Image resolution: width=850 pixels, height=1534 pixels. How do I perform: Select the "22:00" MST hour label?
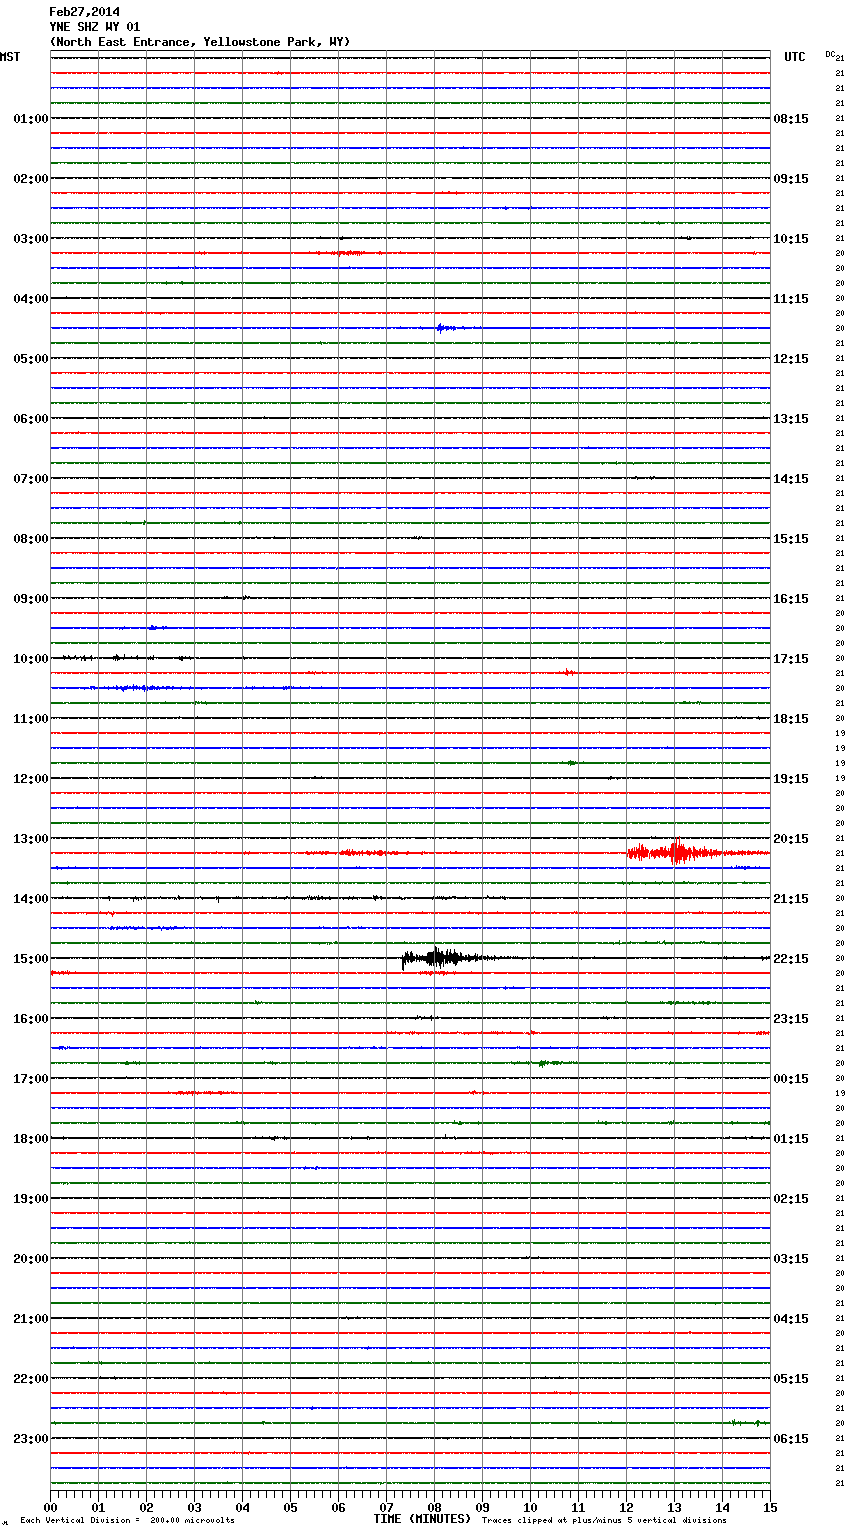tap(31, 1379)
